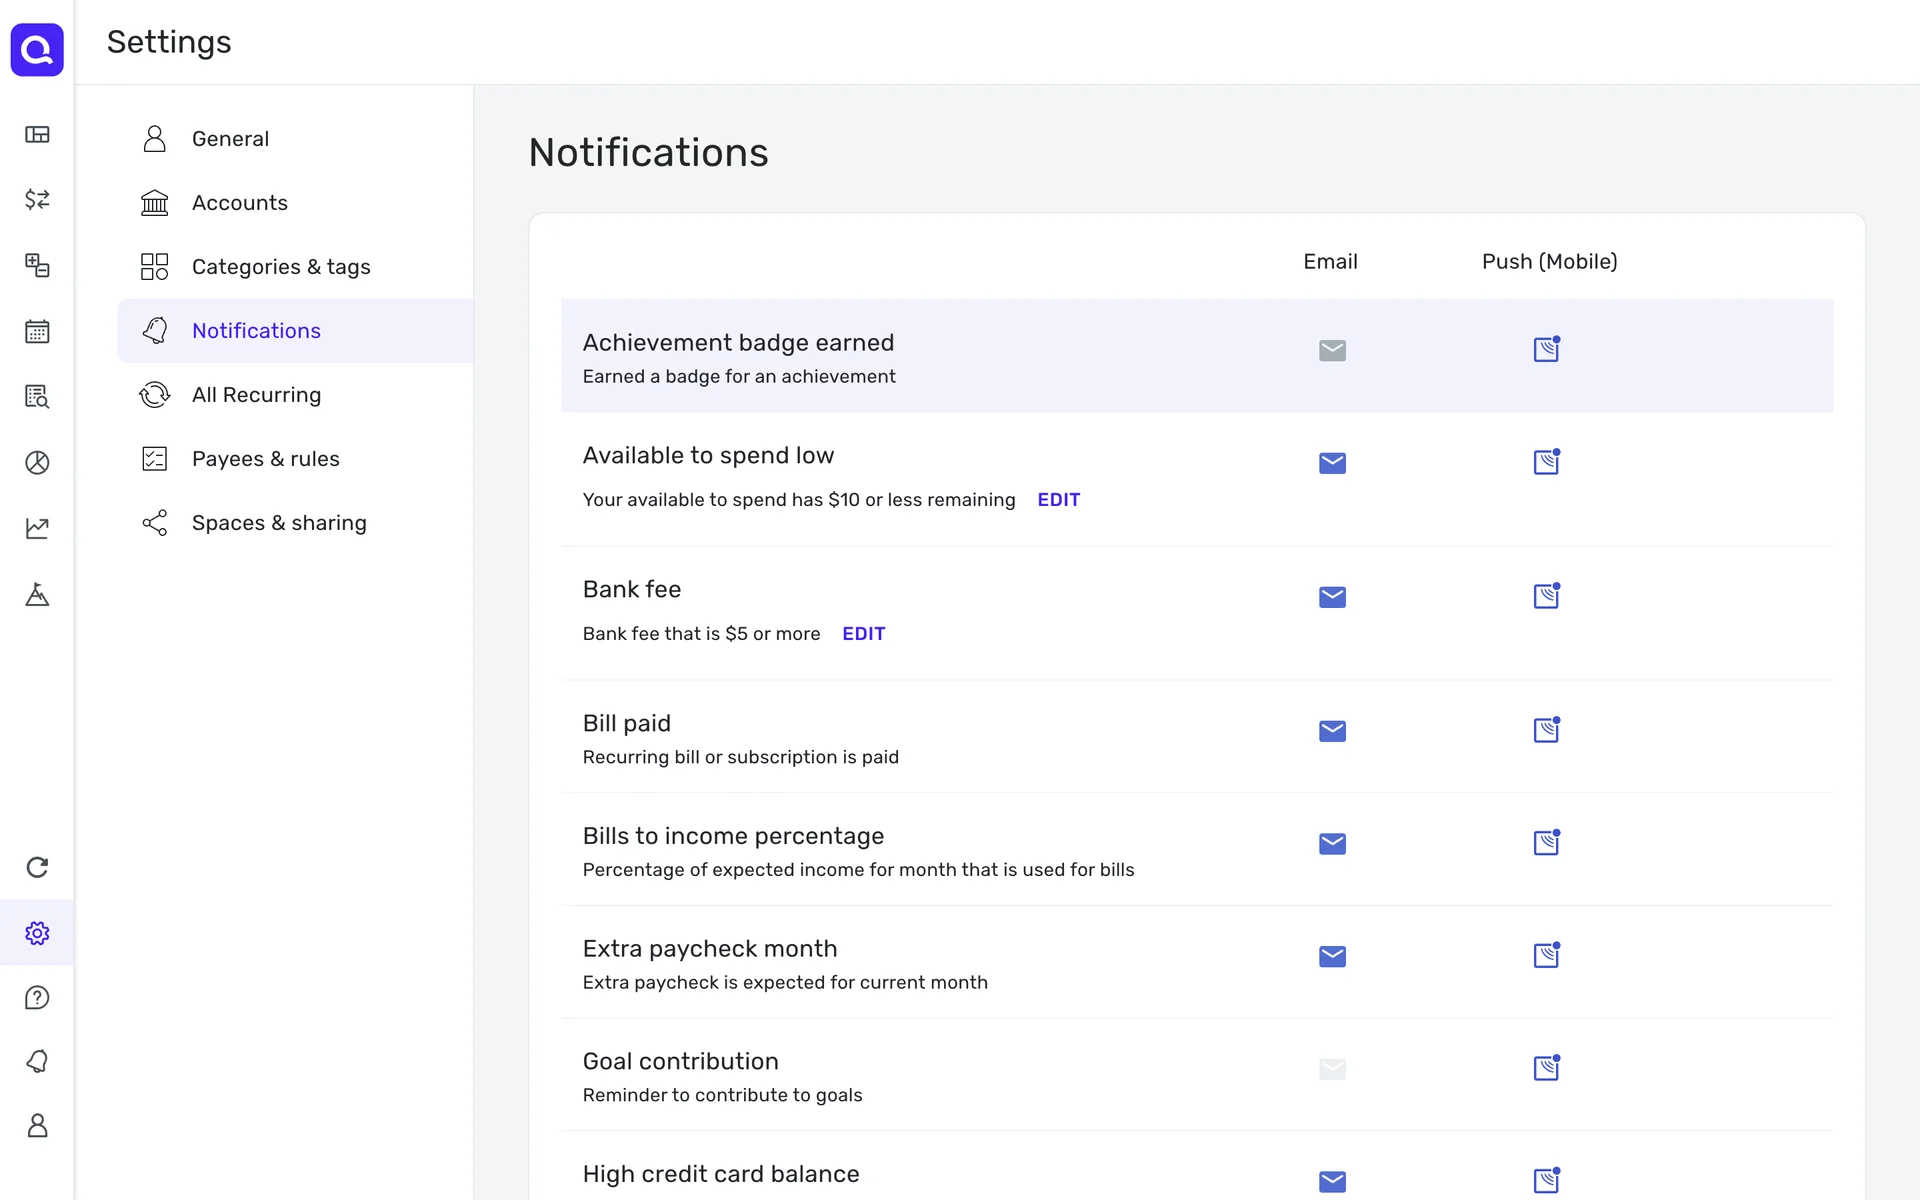Open the investments trend chart icon

point(37,528)
